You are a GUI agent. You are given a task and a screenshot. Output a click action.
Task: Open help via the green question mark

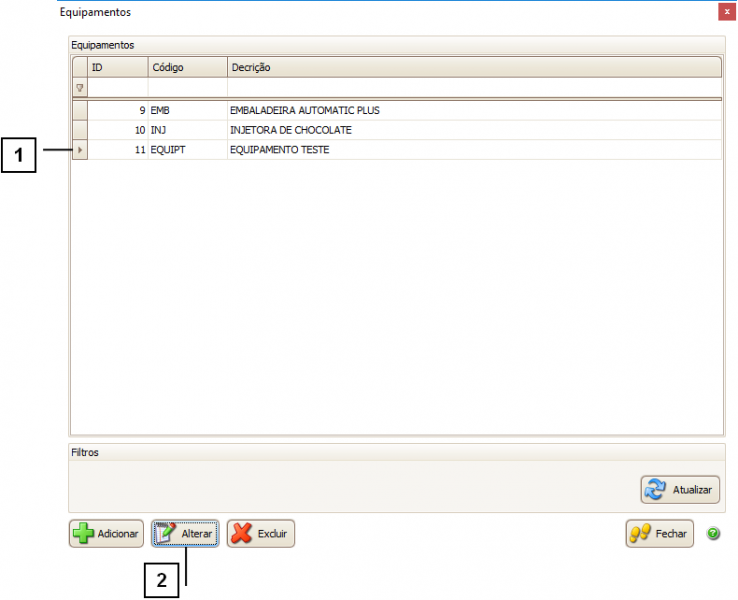click(x=713, y=534)
